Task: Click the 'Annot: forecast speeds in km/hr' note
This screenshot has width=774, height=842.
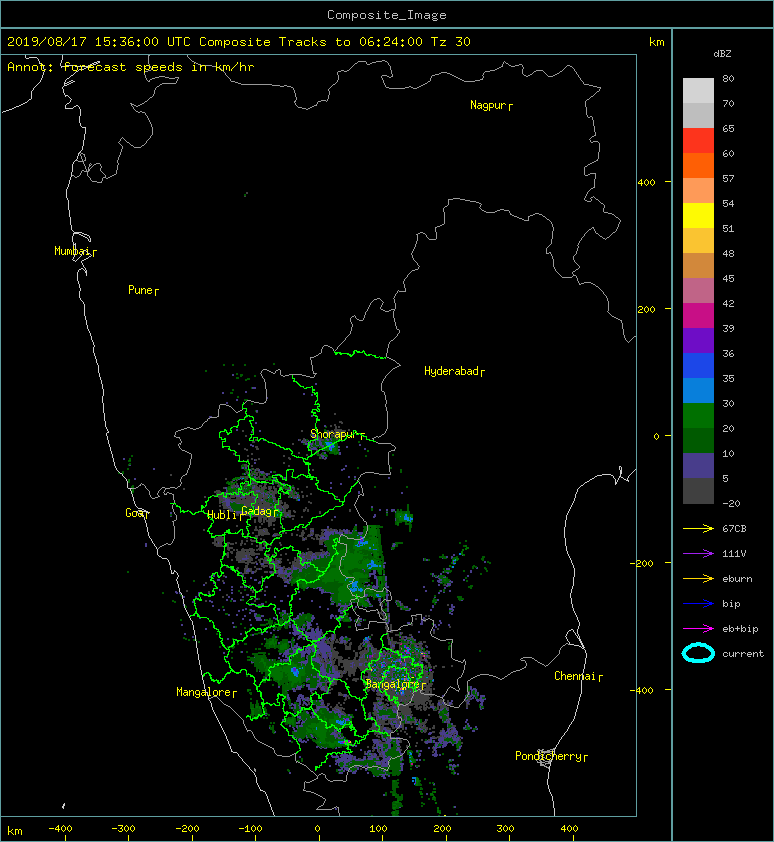Action: (x=131, y=67)
